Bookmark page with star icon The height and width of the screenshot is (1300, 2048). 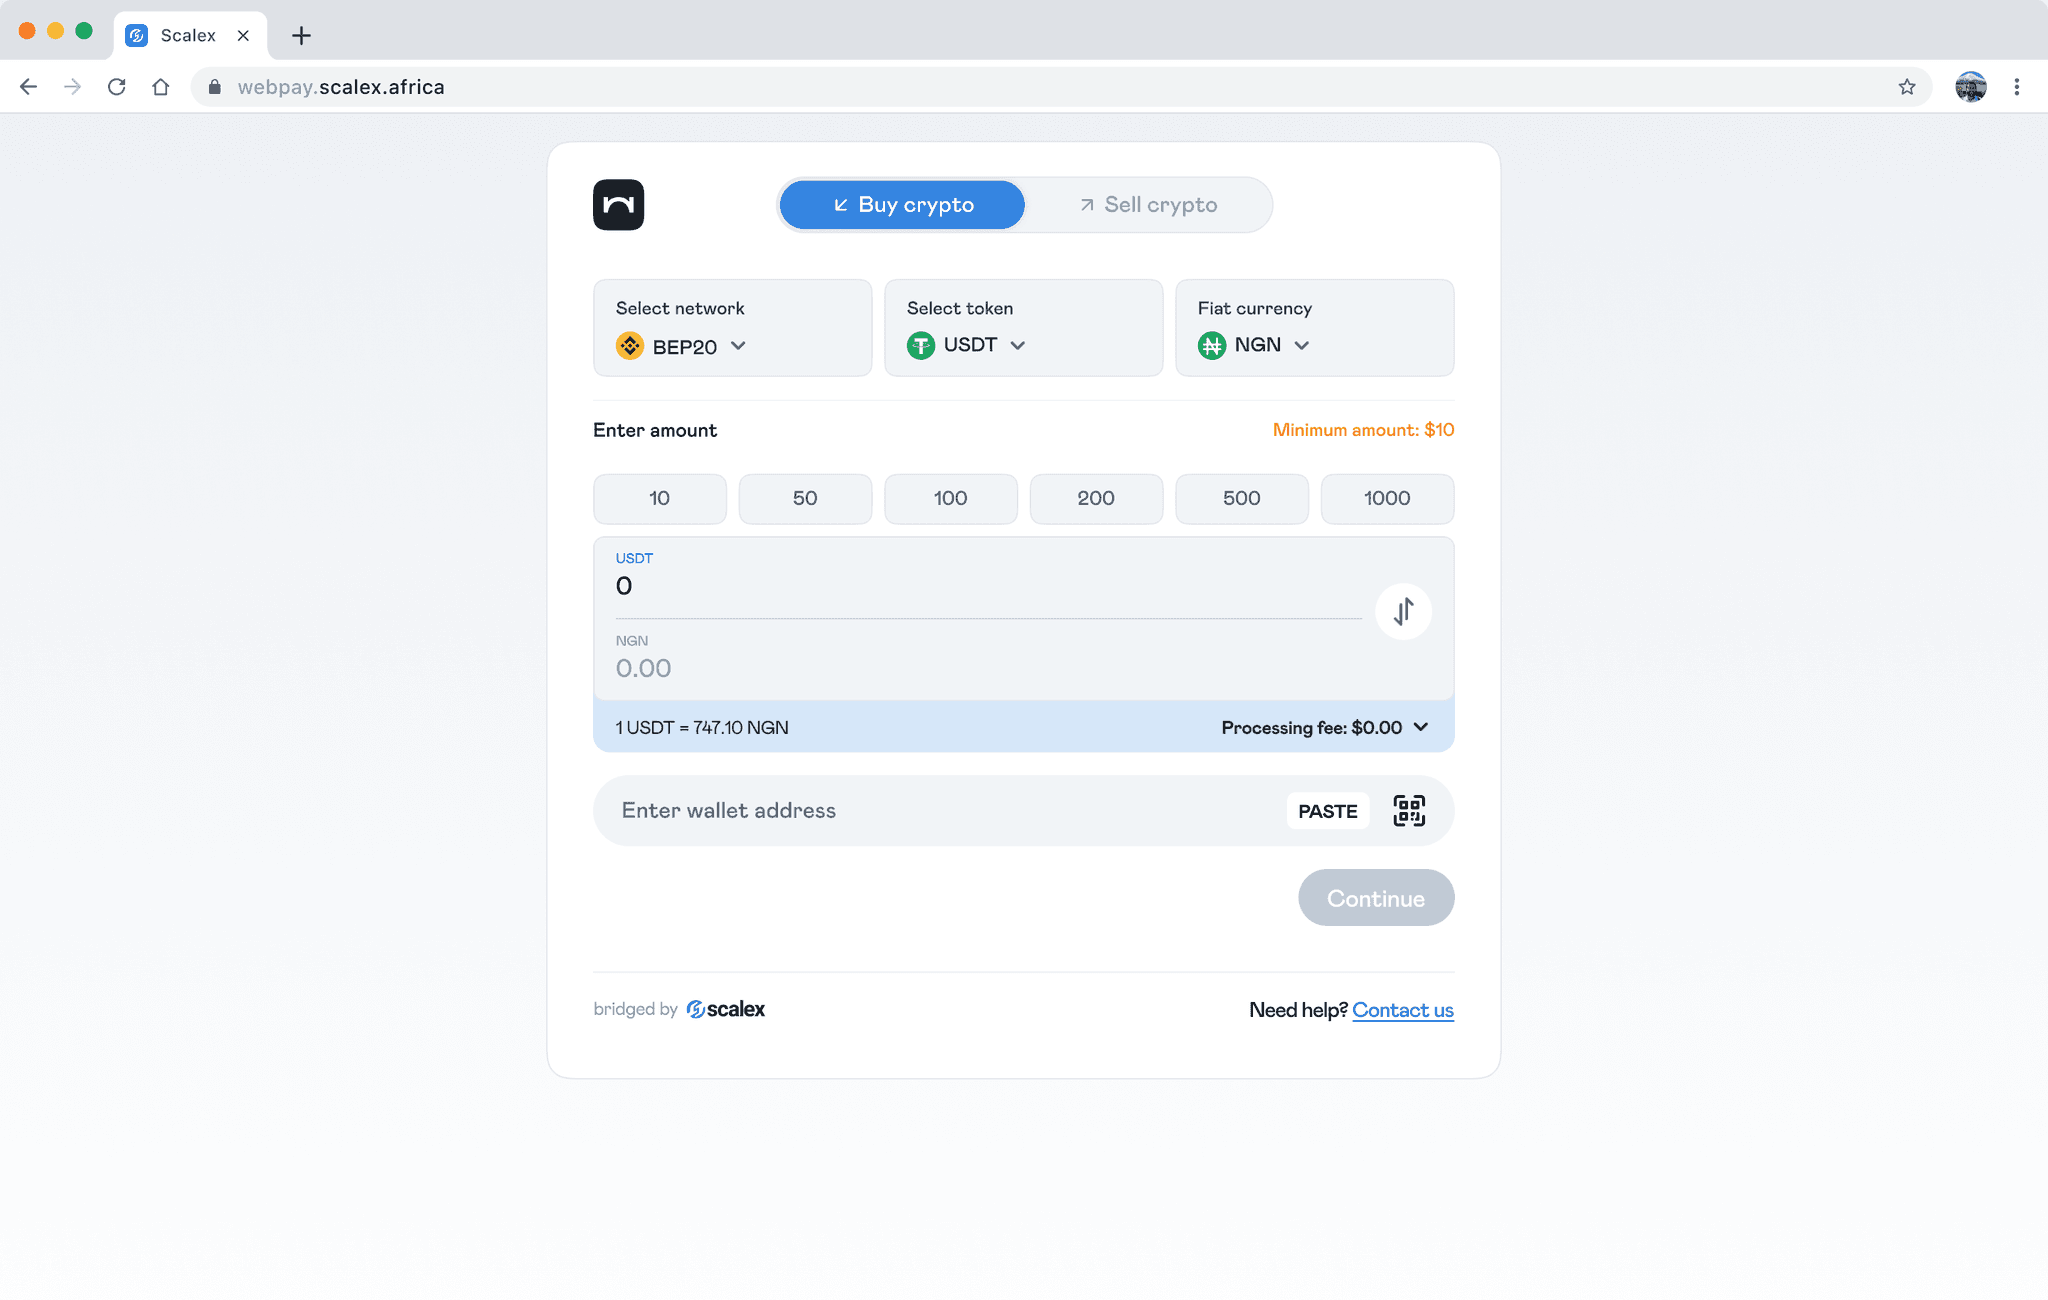pos(1907,87)
